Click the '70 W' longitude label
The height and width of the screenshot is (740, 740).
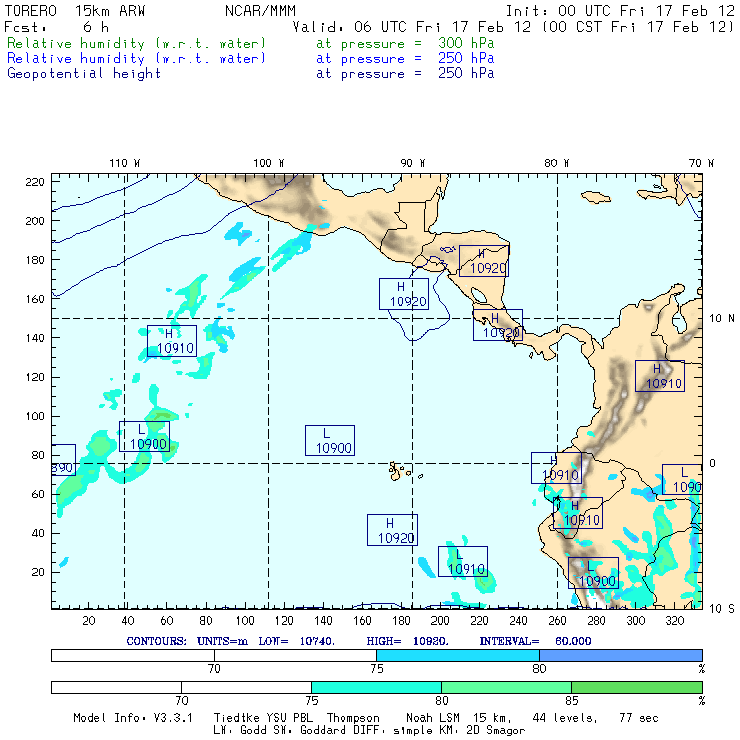701,163
